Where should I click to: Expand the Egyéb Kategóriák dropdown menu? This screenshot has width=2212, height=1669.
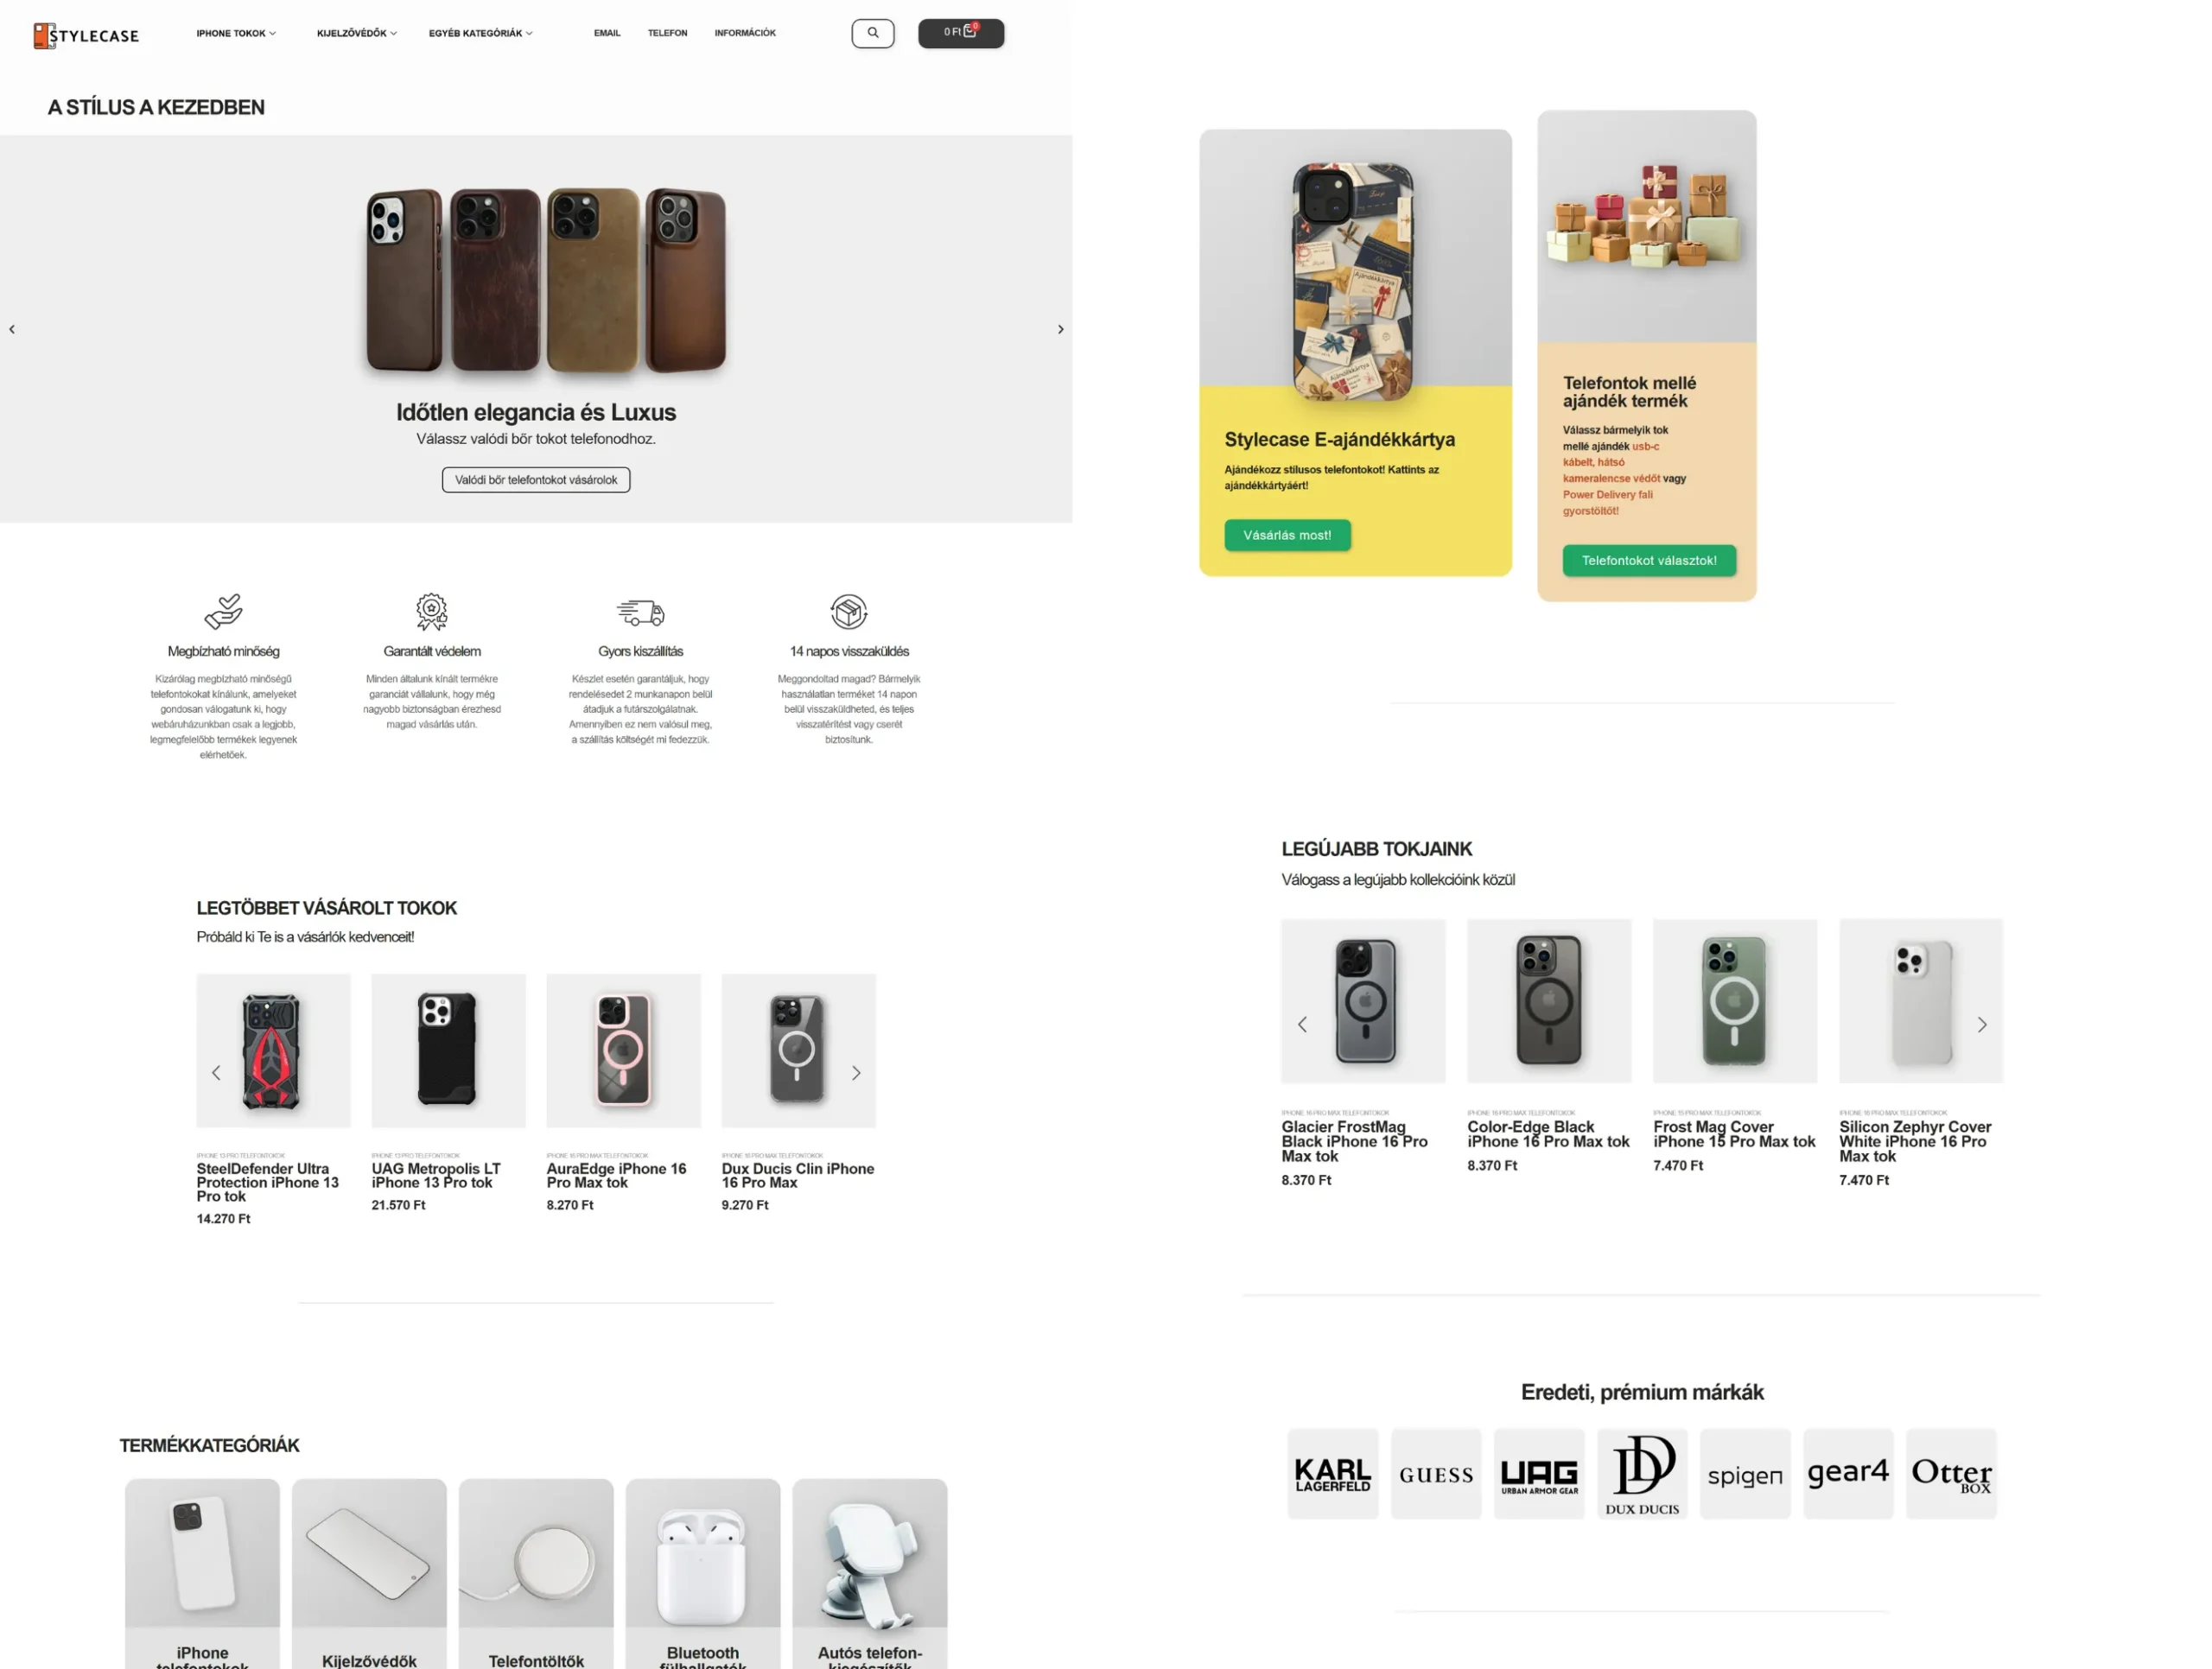[x=481, y=33]
